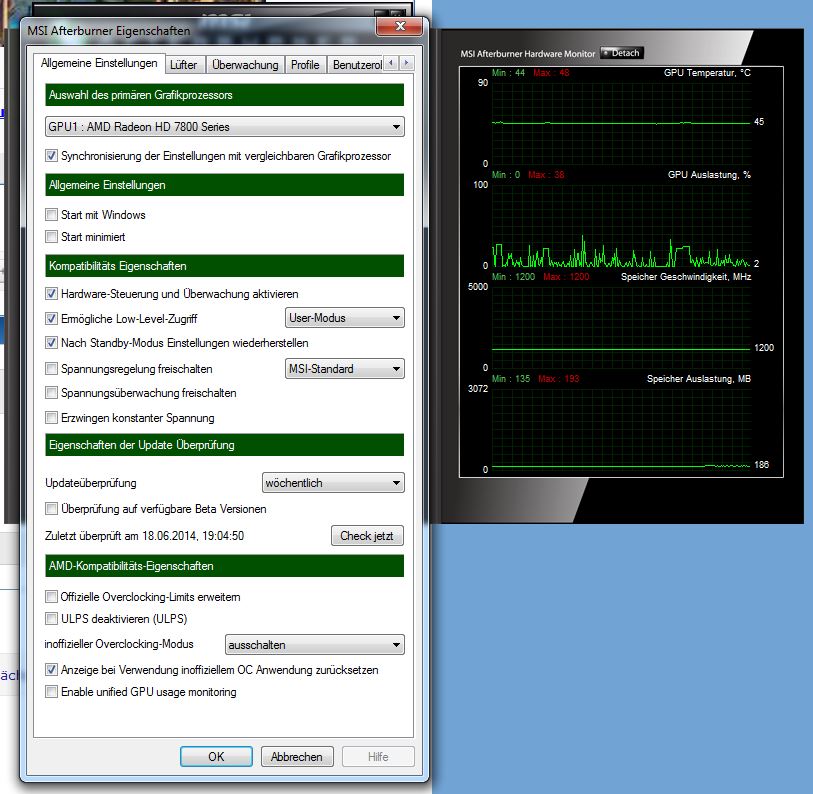Click the Speicher Auslastung graph

click(x=621, y=428)
